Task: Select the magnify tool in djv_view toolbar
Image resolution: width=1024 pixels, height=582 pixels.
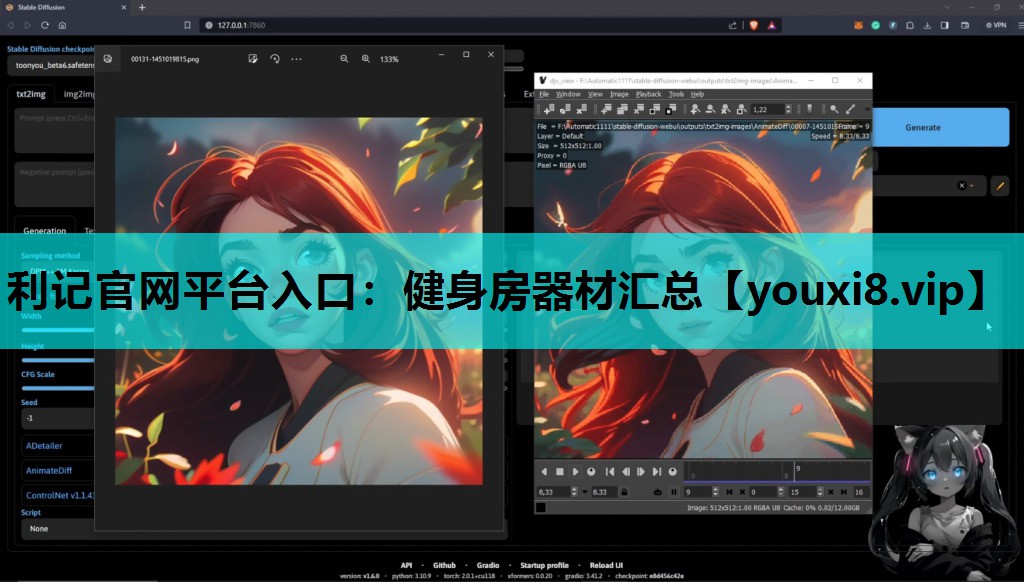Action: point(834,109)
